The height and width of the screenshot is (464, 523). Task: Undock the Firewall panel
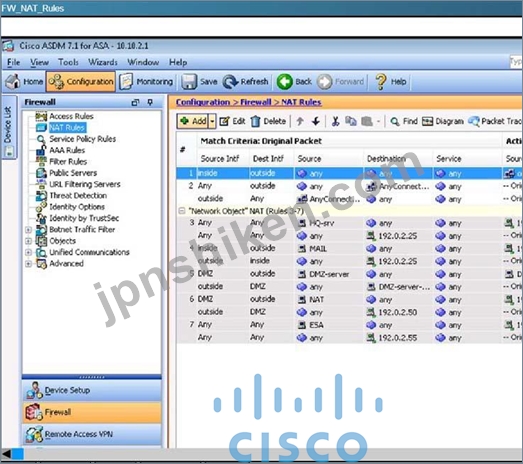coord(135,102)
